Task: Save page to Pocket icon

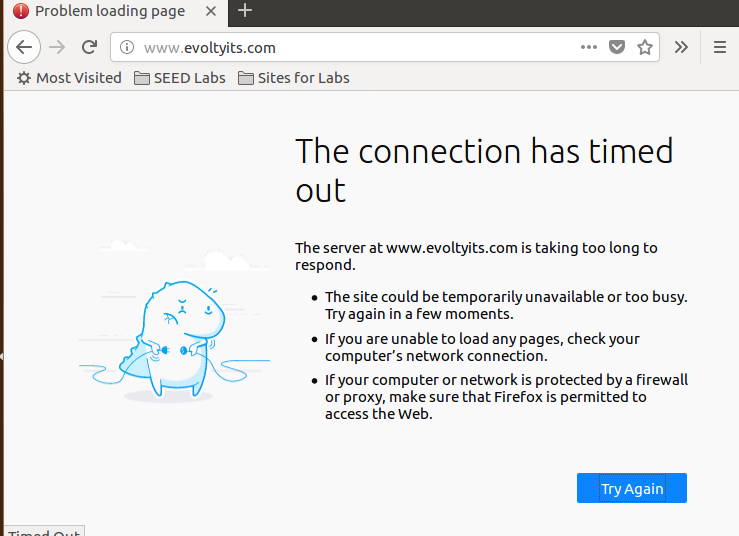Action: pyautogui.click(x=616, y=47)
